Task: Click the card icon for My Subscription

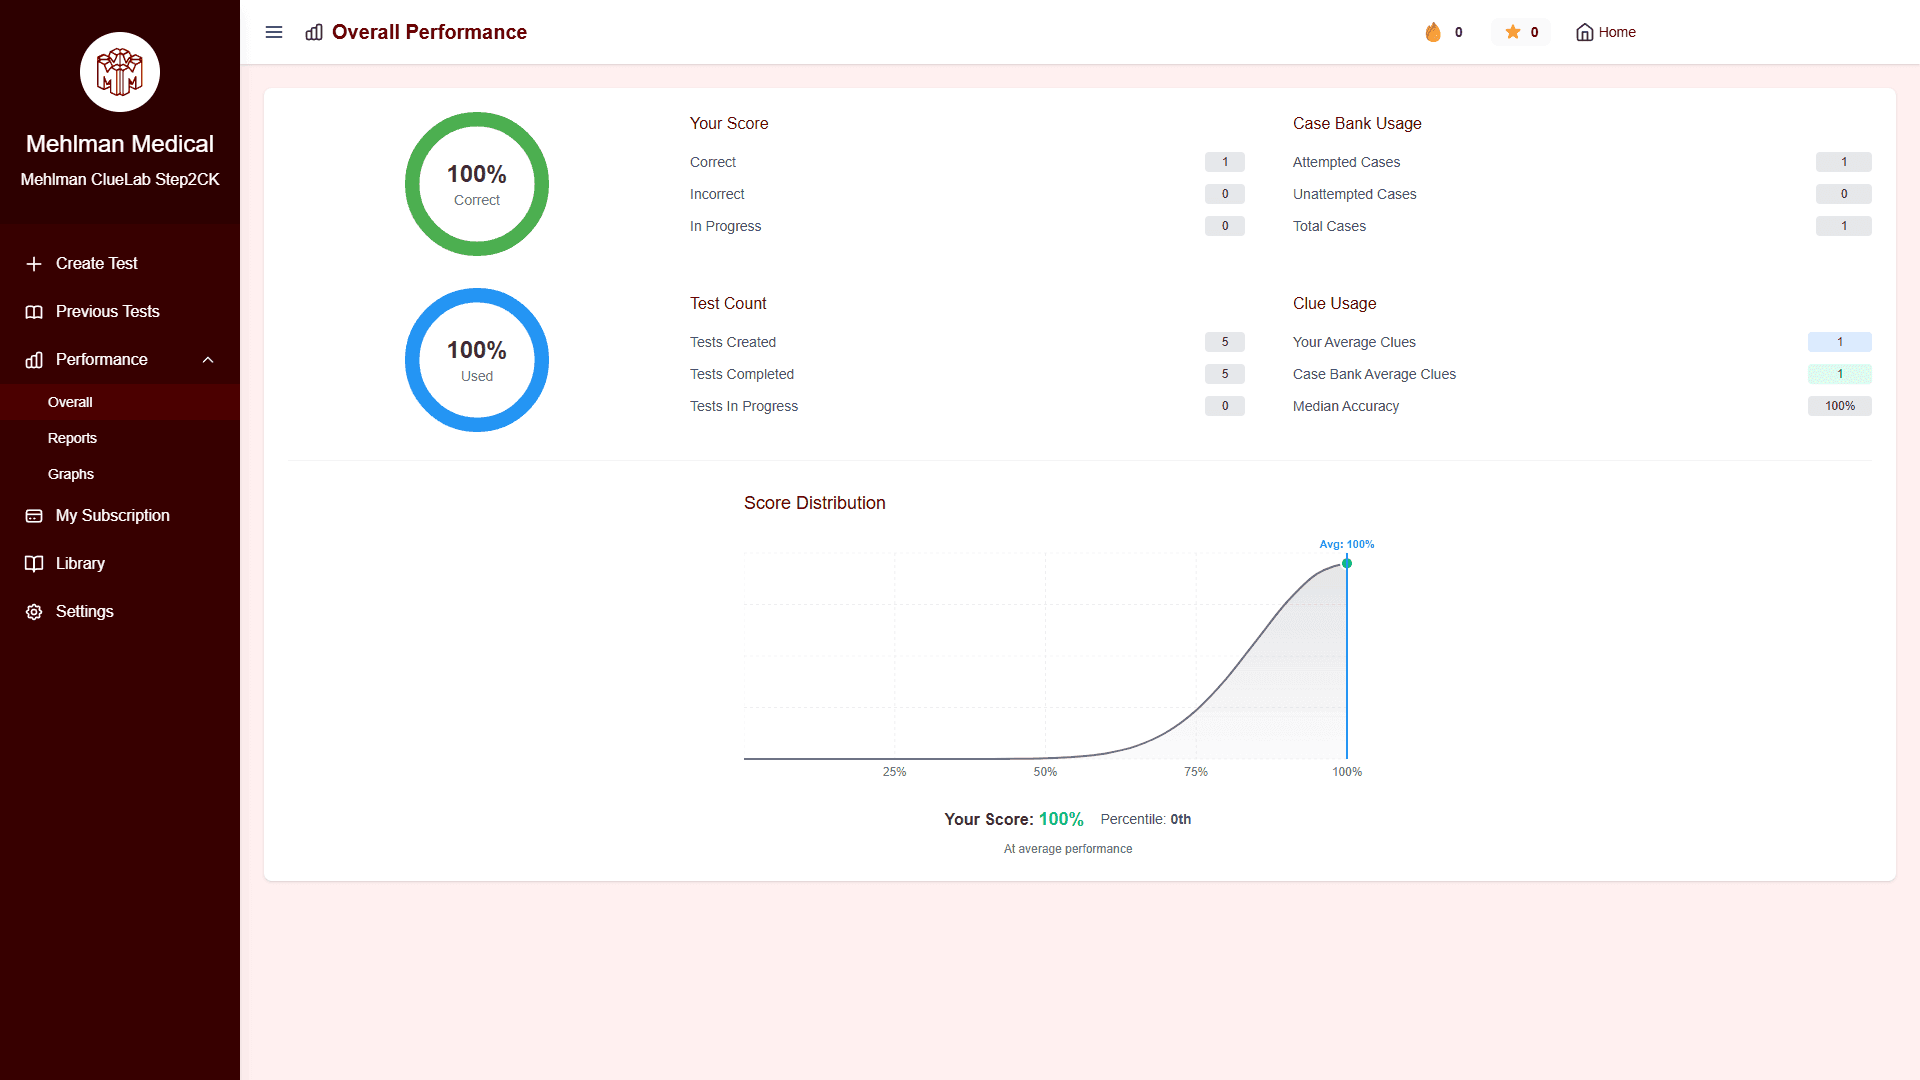Action: click(34, 516)
